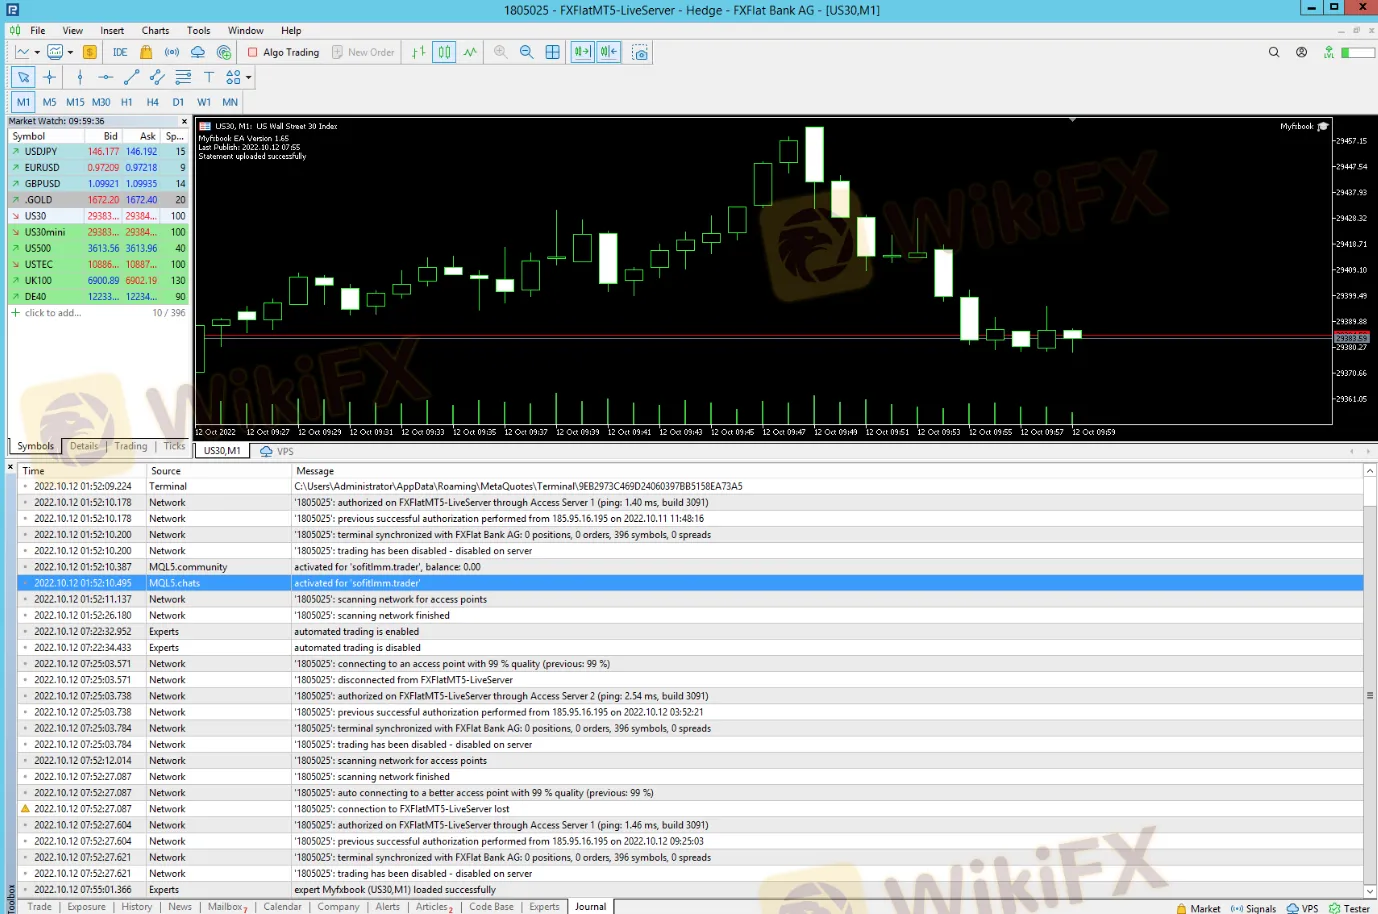Close the Market Watch panel
Screen dimensions: 1378x914
(184, 121)
